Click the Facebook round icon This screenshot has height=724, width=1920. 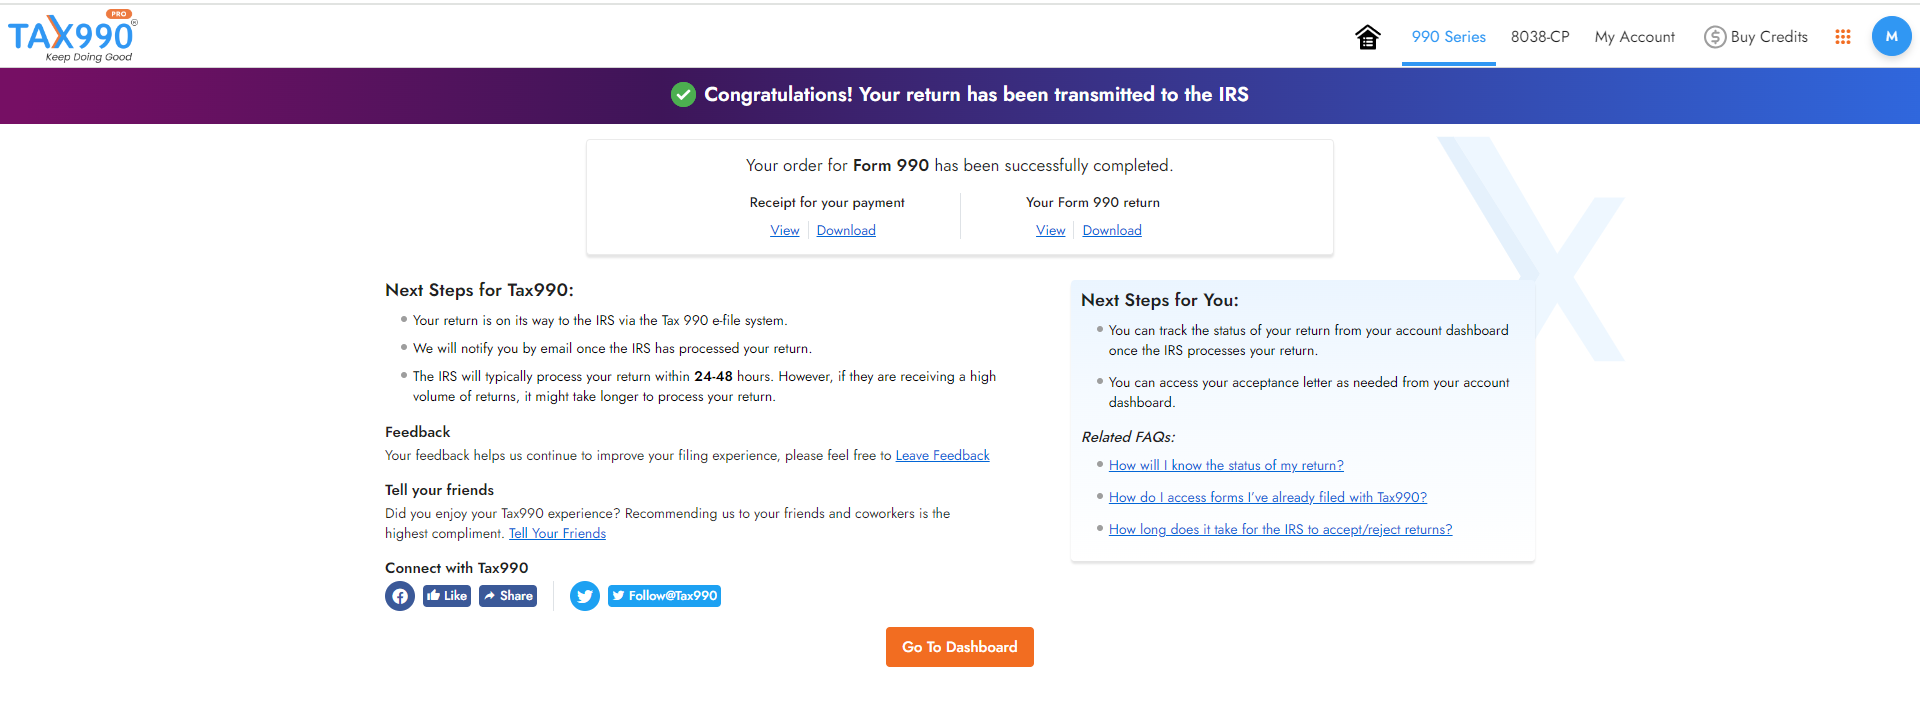click(x=400, y=596)
